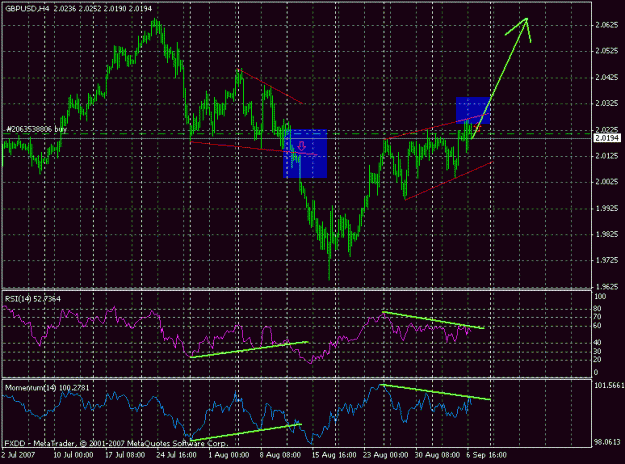Screen dimensions: 625x464
Task: Click the 1.9925 price axis label
Action: (606, 208)
